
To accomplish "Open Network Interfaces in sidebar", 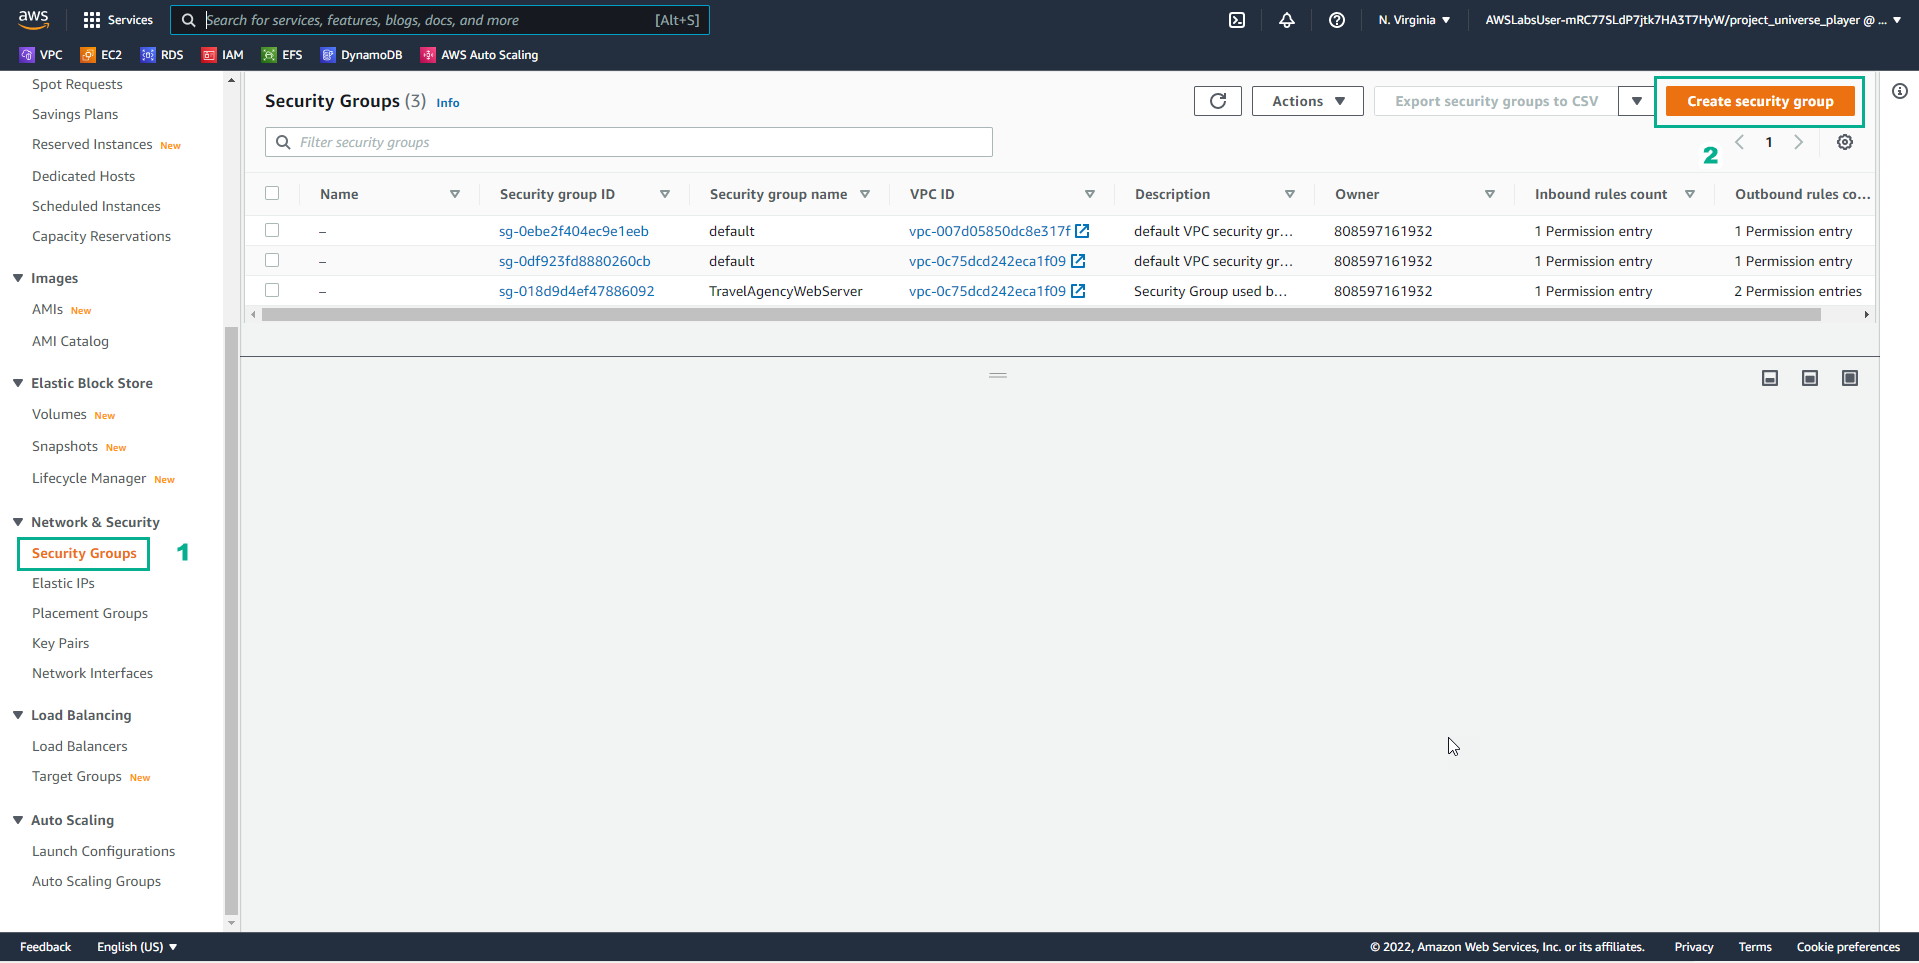I will pyautogui.click(x=92, y=673).
